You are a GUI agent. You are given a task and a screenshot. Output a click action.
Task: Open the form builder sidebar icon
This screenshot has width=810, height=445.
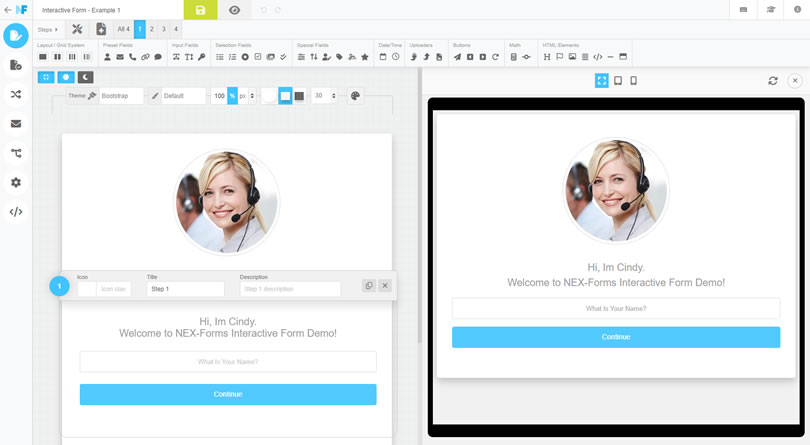click(x=16, y=36)
